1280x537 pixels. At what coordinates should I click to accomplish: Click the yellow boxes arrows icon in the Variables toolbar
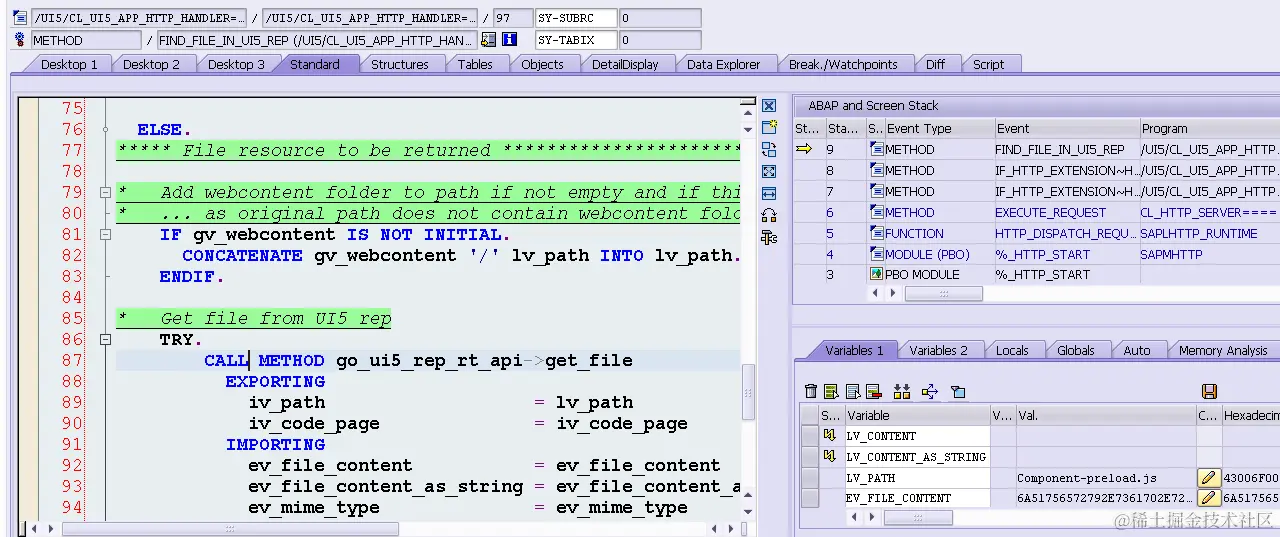tap(902, 391)
